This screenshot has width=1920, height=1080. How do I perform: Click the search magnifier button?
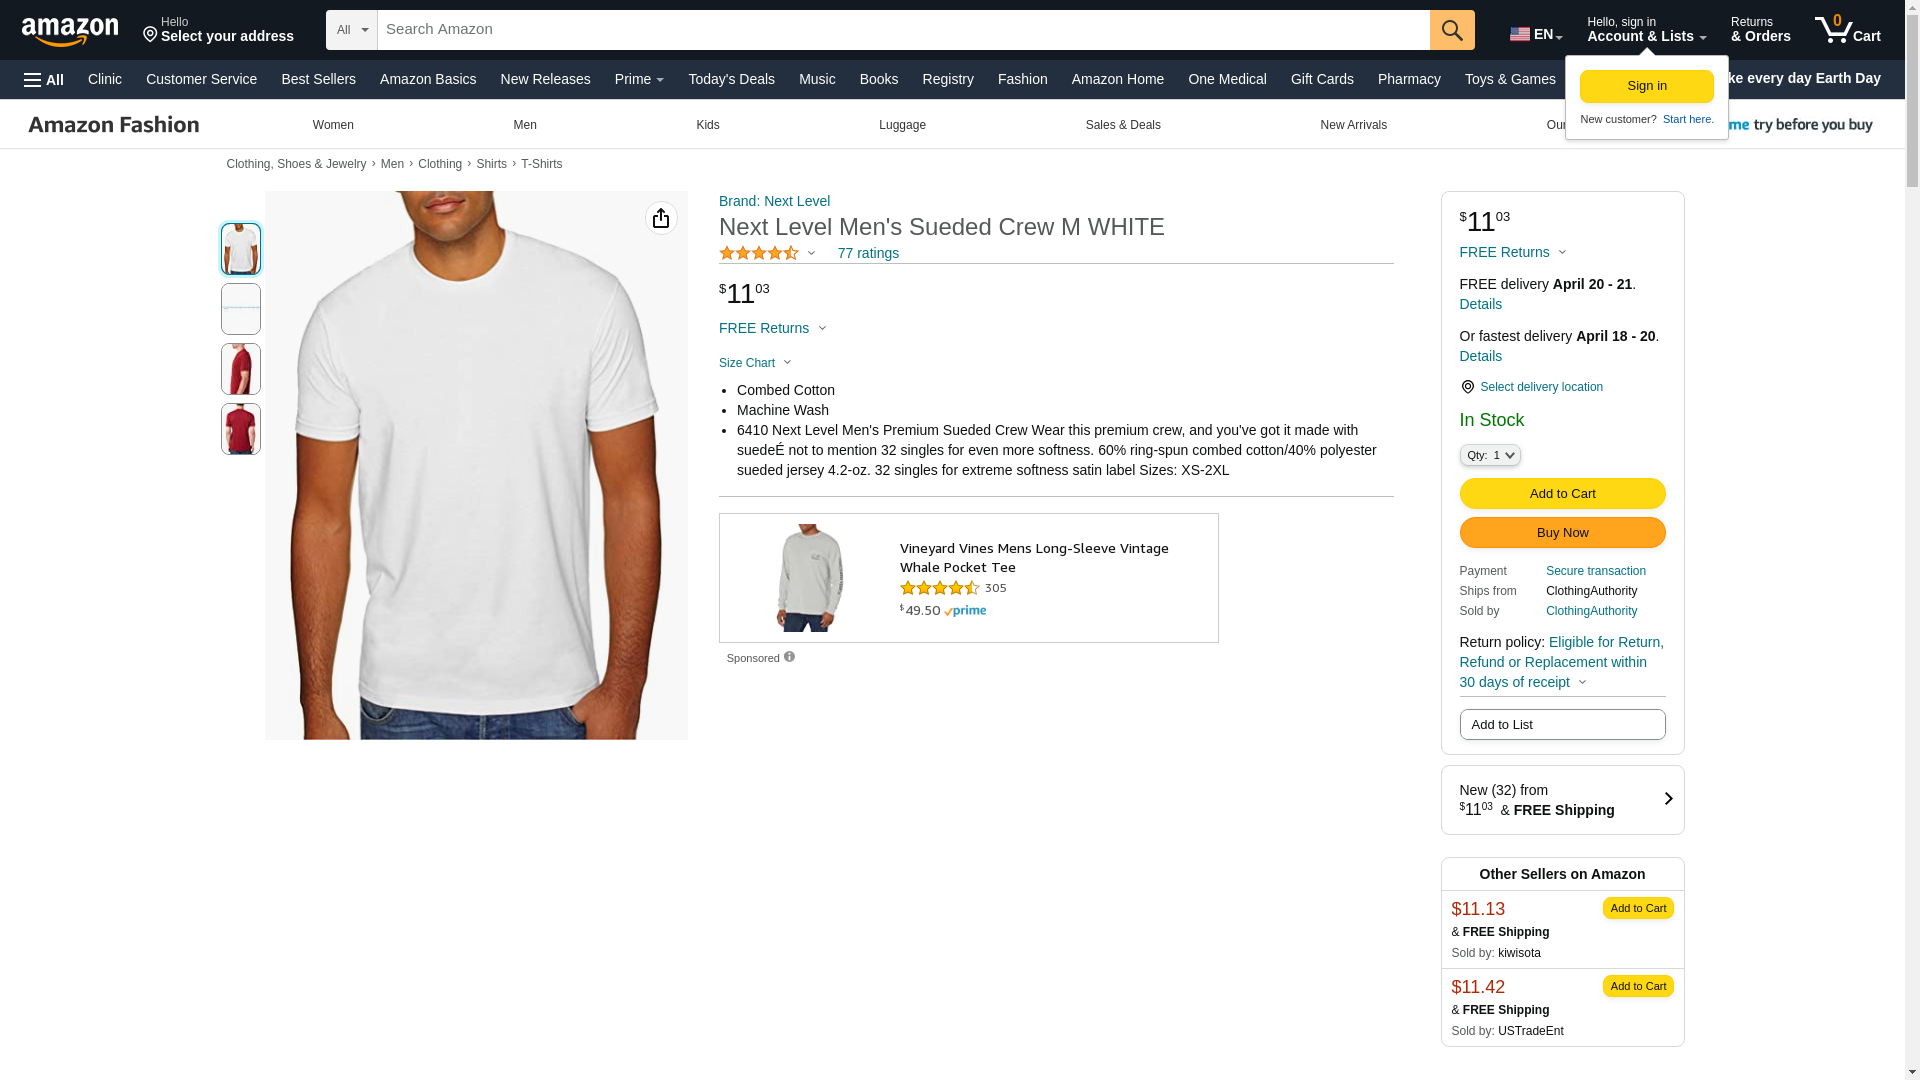(1452, 30)
